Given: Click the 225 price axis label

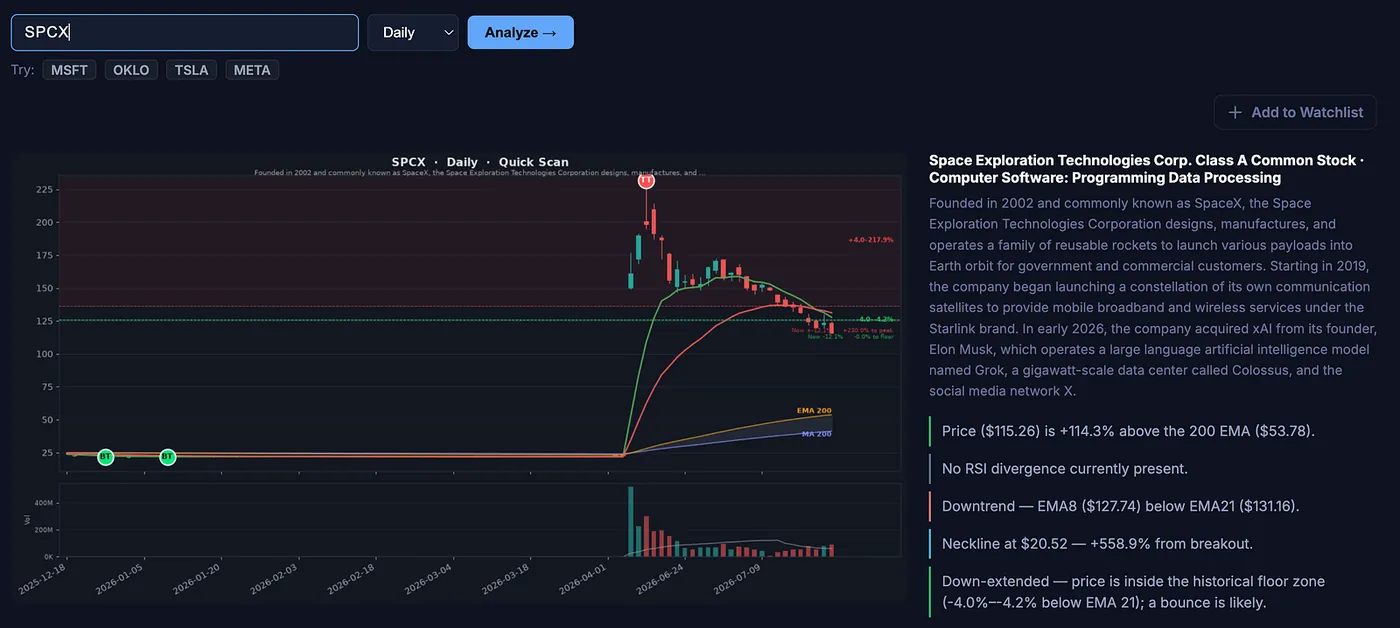Looking at the screenshot, I should pos(44,189).
